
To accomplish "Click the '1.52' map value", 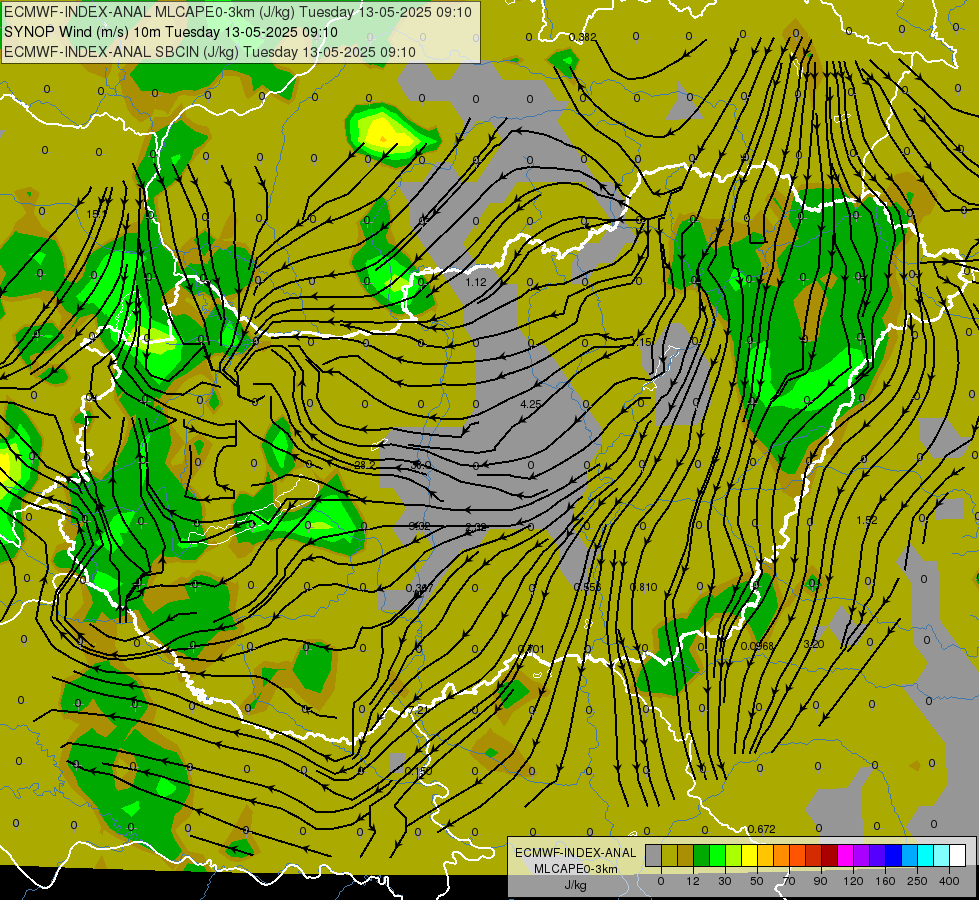I will tap(867, 520).
